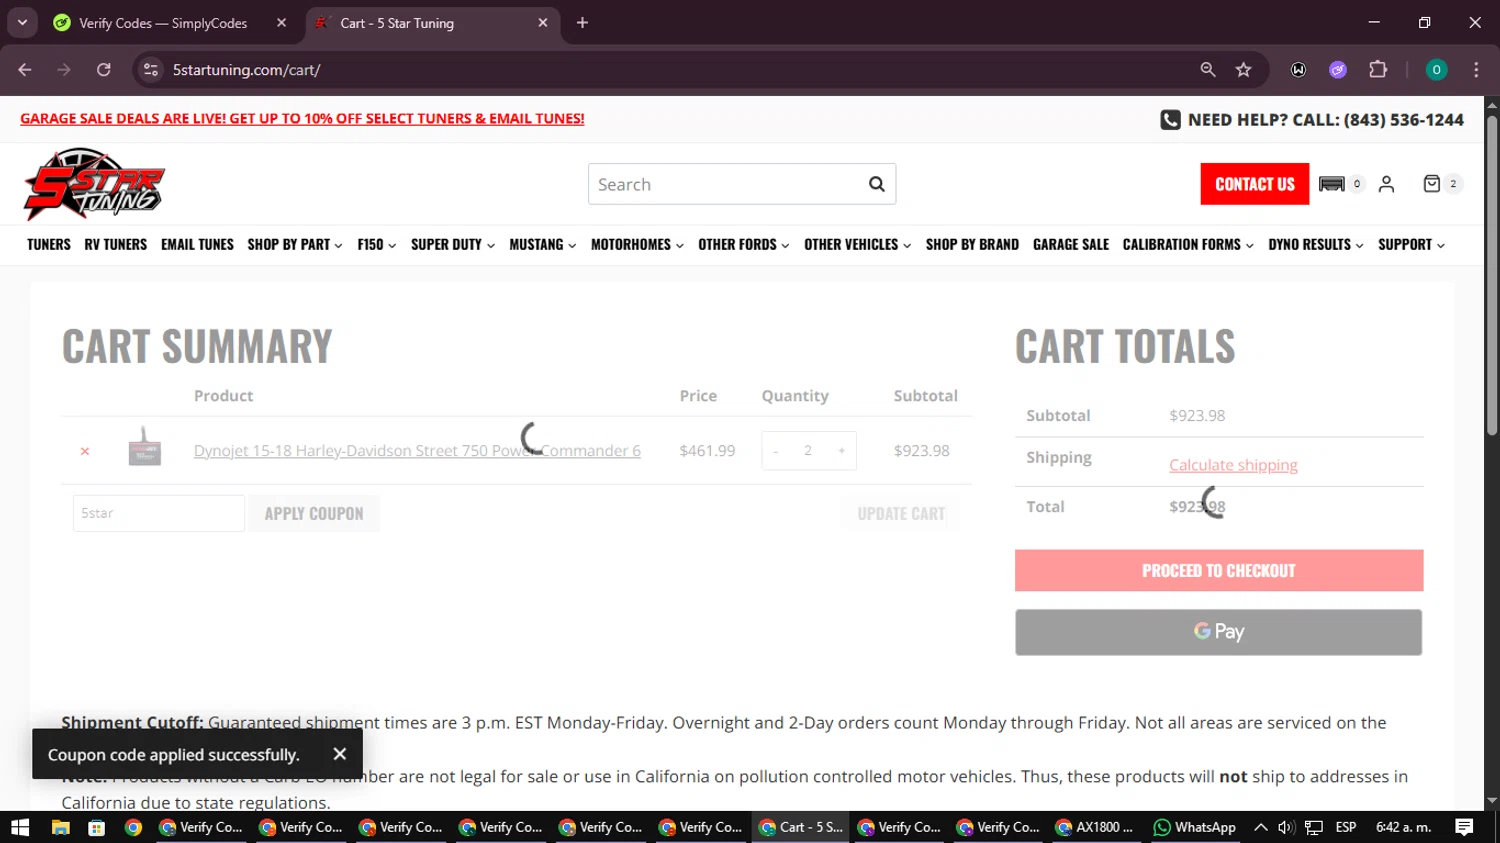Open the shopping cart bag icon

tap(1432, 183)
